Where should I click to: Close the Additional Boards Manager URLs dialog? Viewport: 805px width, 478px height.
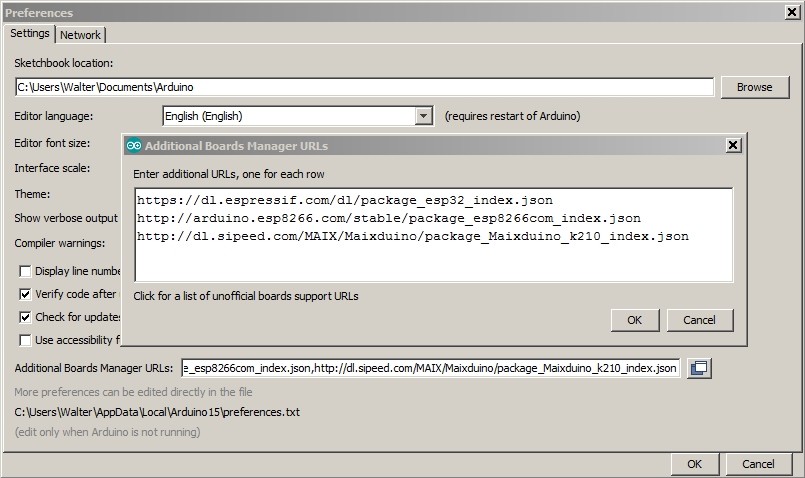[x=733, y=145]
